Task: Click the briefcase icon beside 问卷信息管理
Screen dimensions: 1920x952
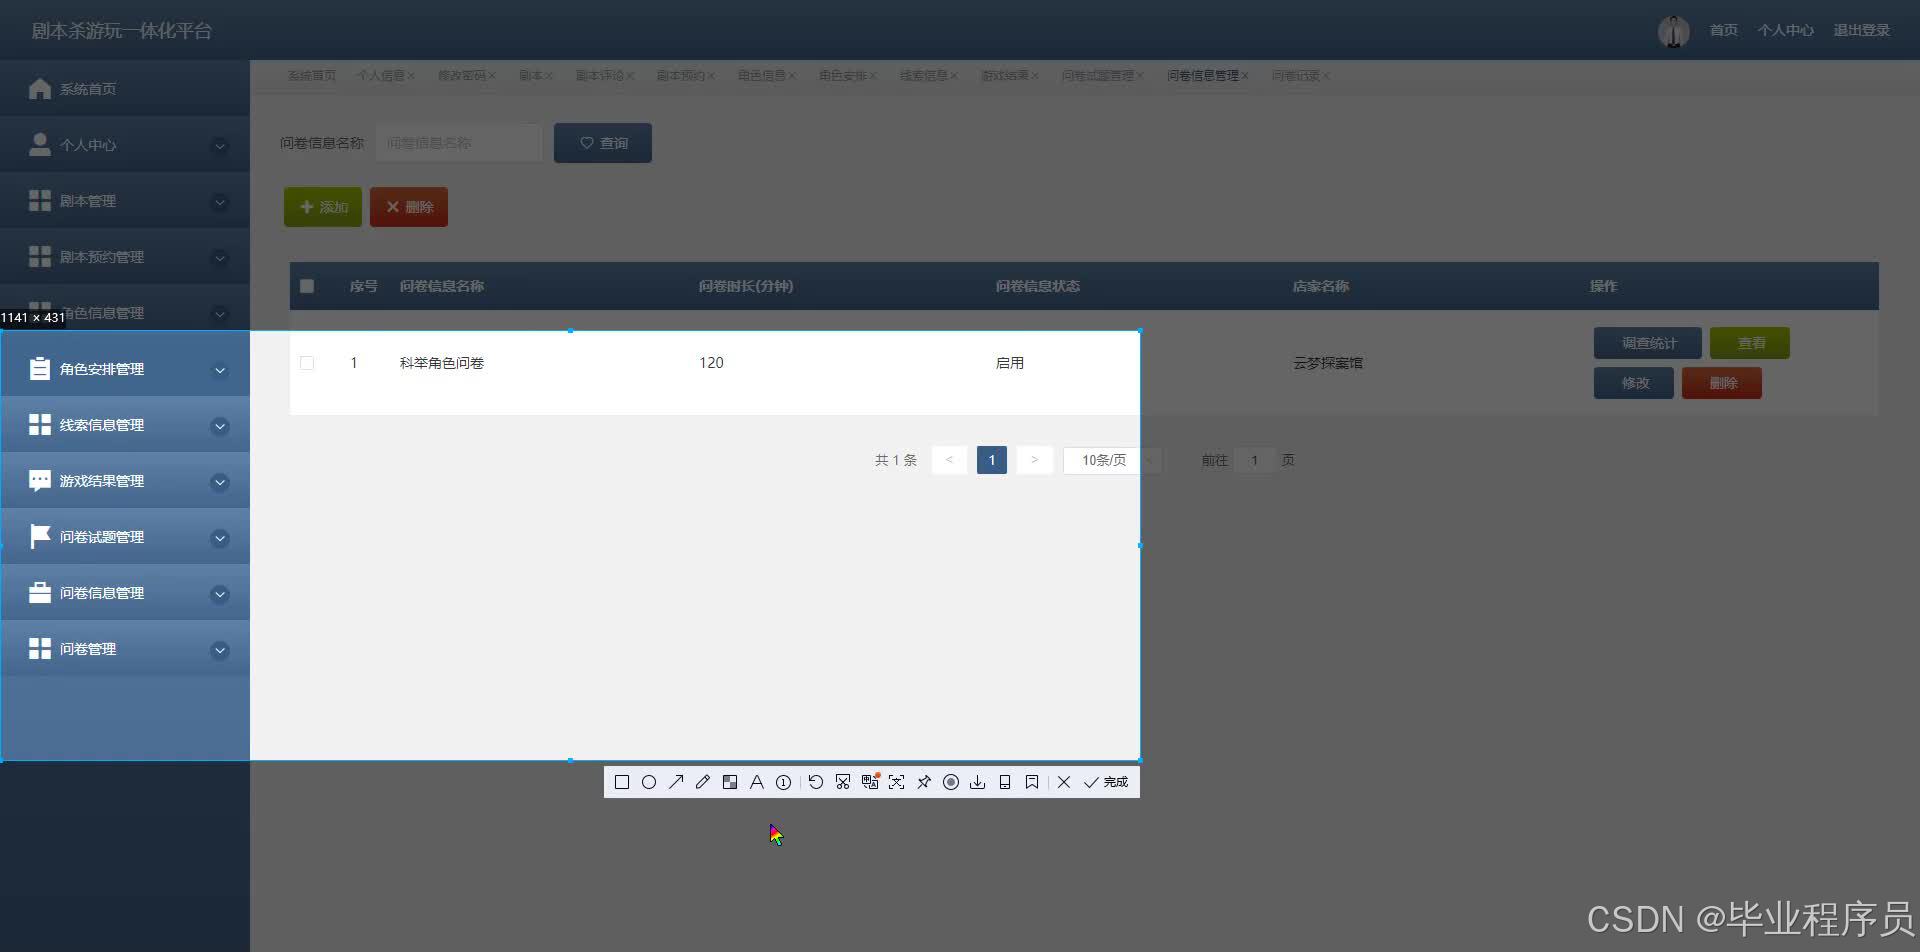Action: (x=40, y=593)
